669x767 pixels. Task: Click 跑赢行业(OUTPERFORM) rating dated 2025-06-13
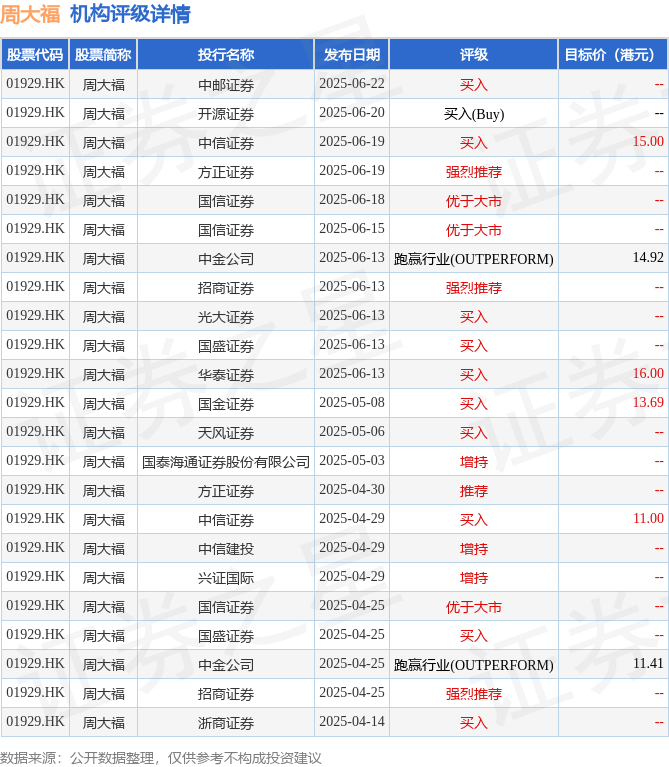pos(473,259)
